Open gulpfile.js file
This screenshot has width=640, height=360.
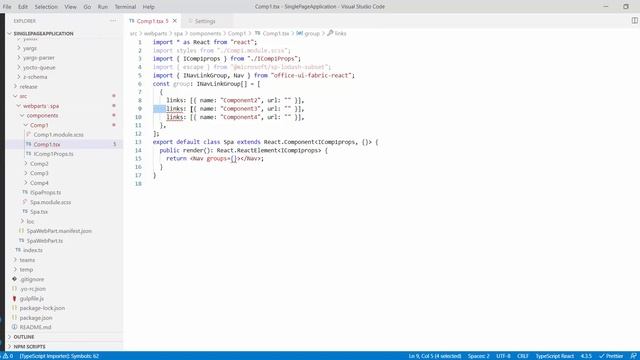tap(31, 298)
